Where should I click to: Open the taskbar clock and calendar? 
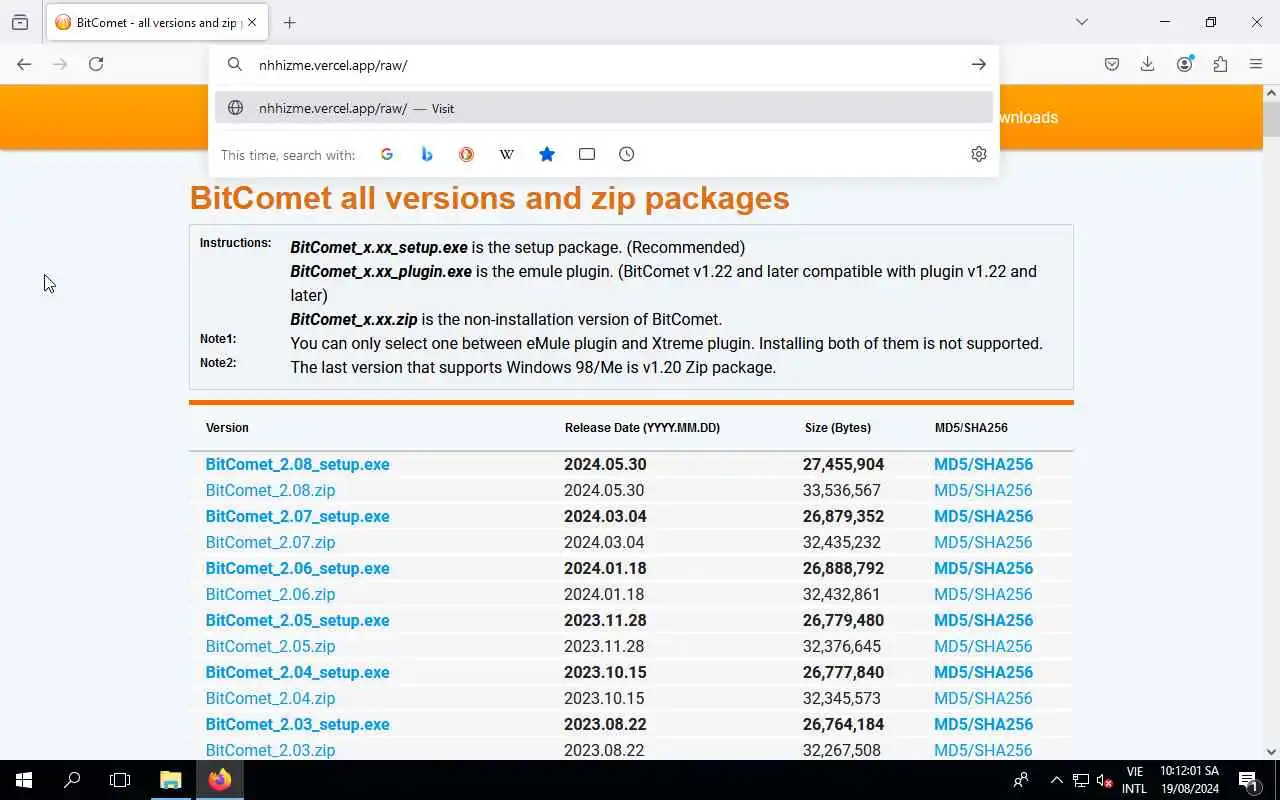[x=1189, y=780]
